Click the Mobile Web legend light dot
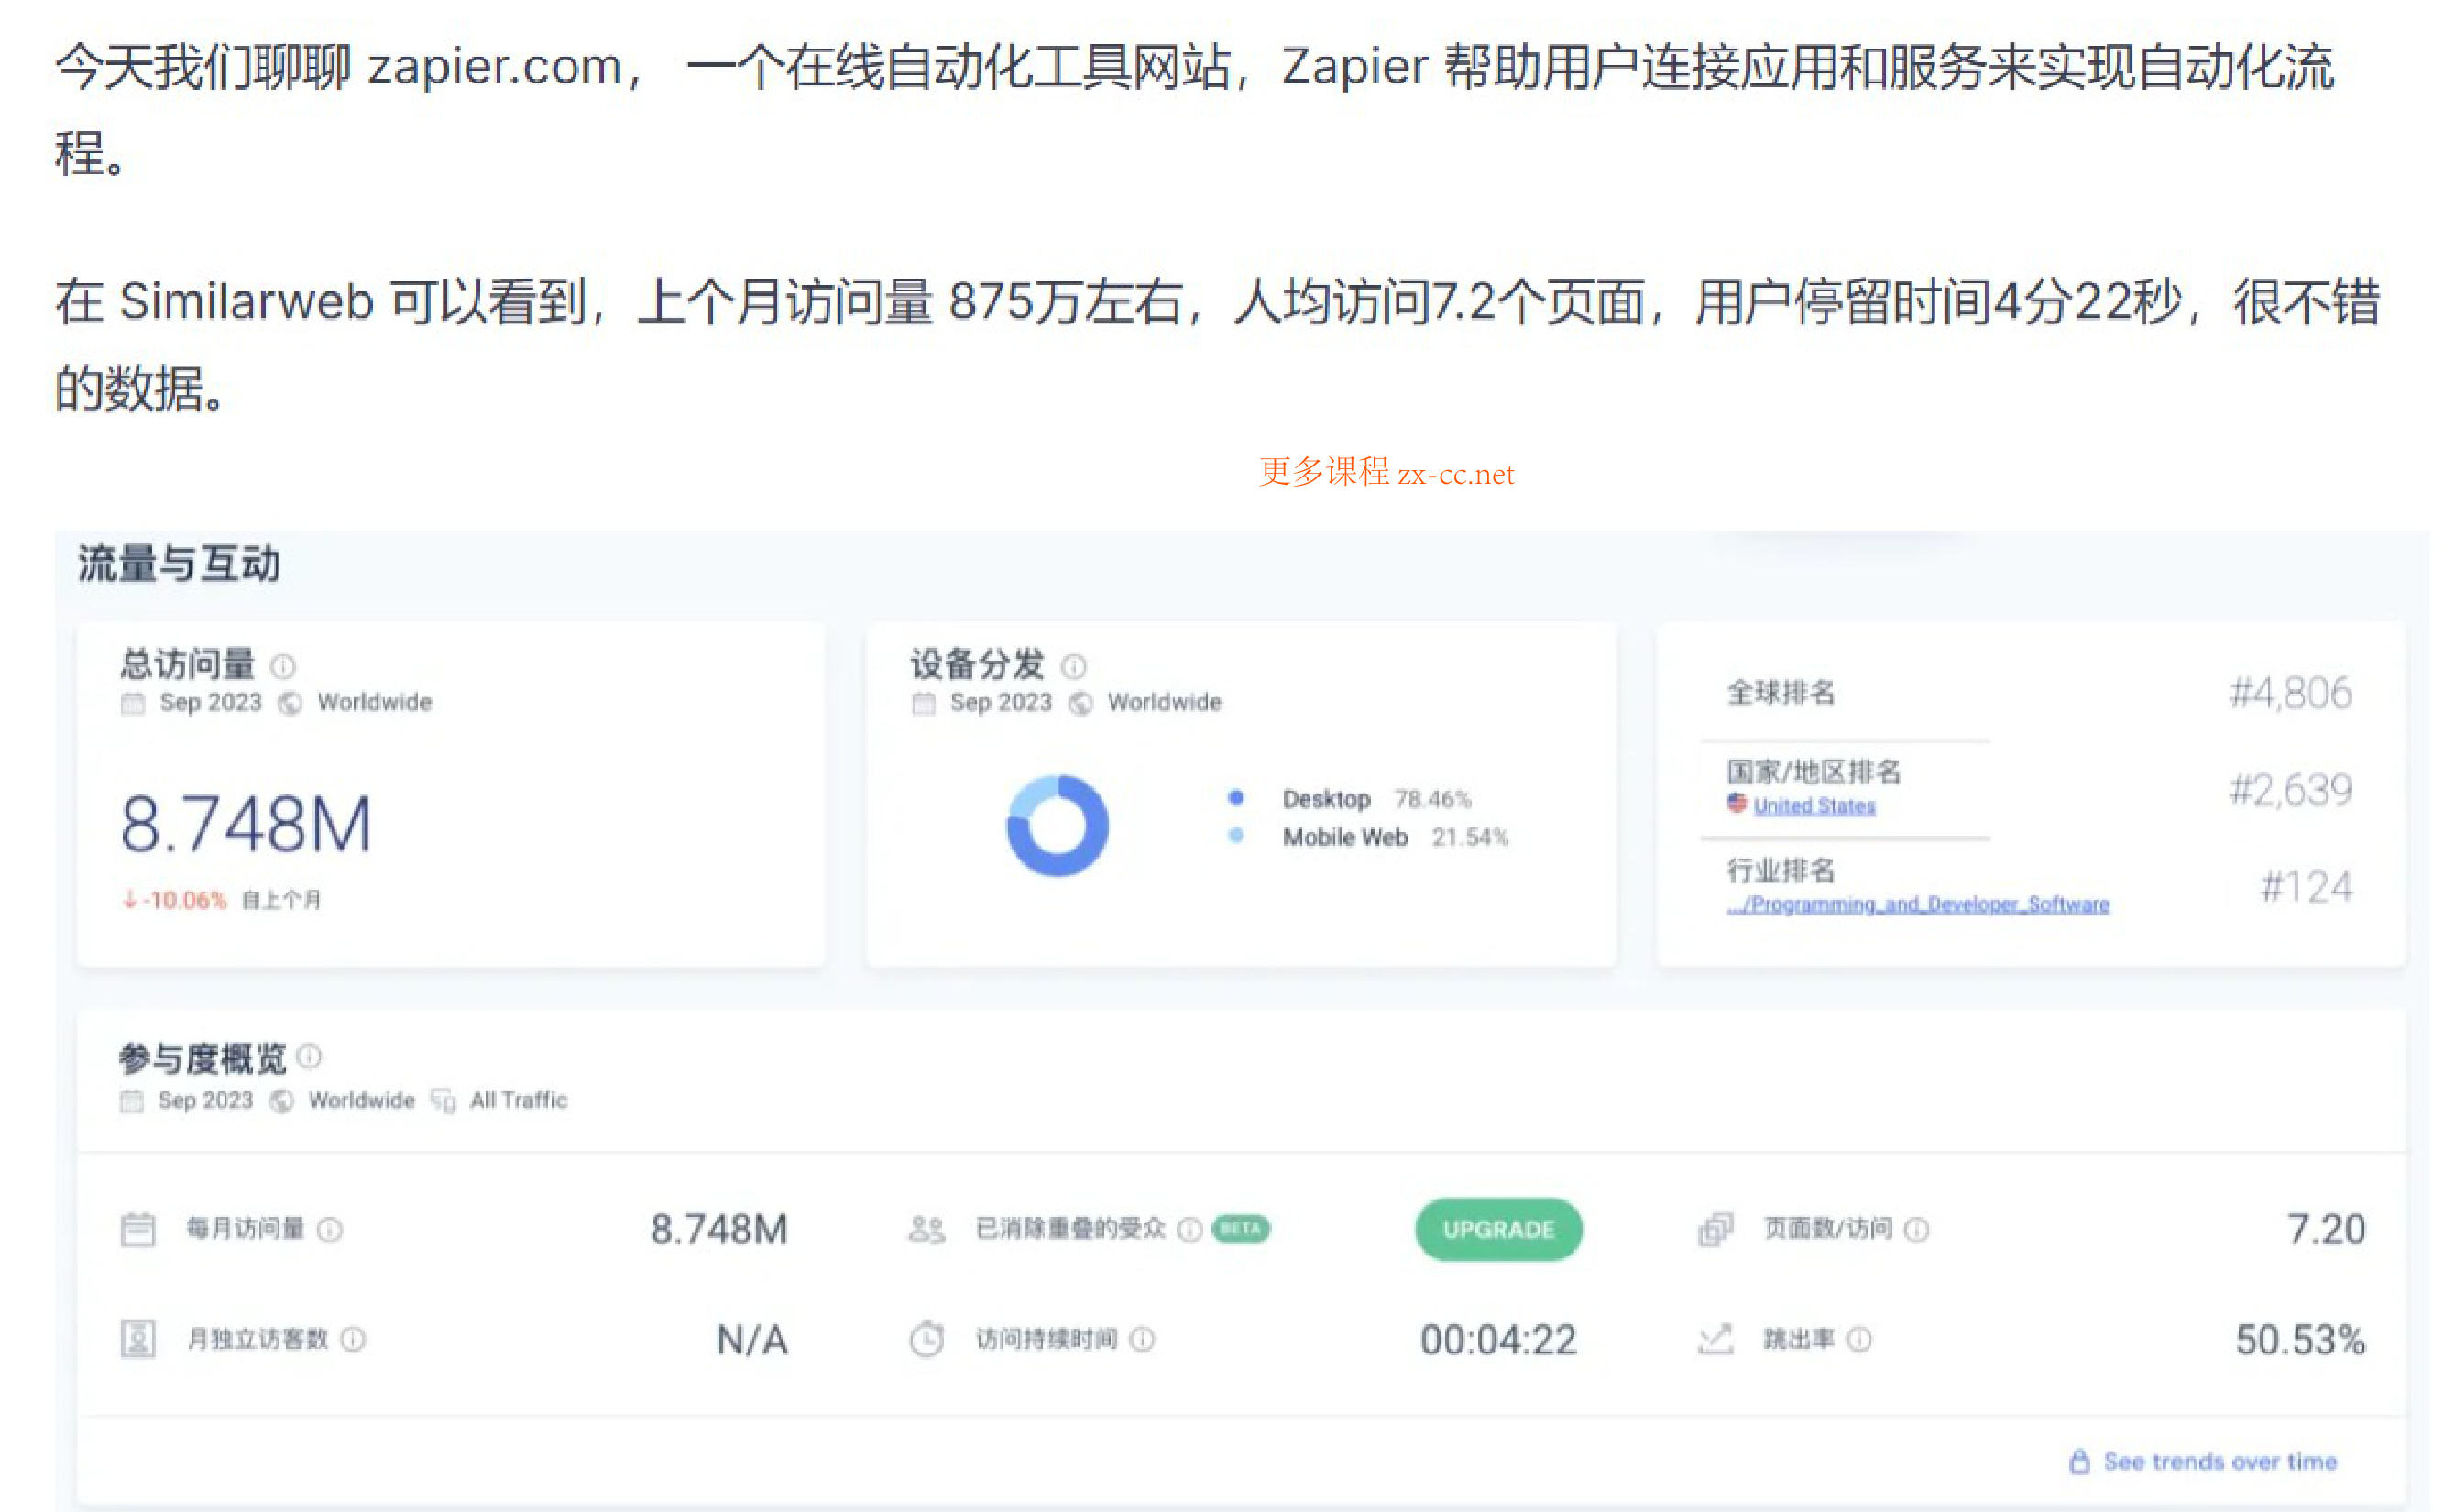 tap(1236, 836)
